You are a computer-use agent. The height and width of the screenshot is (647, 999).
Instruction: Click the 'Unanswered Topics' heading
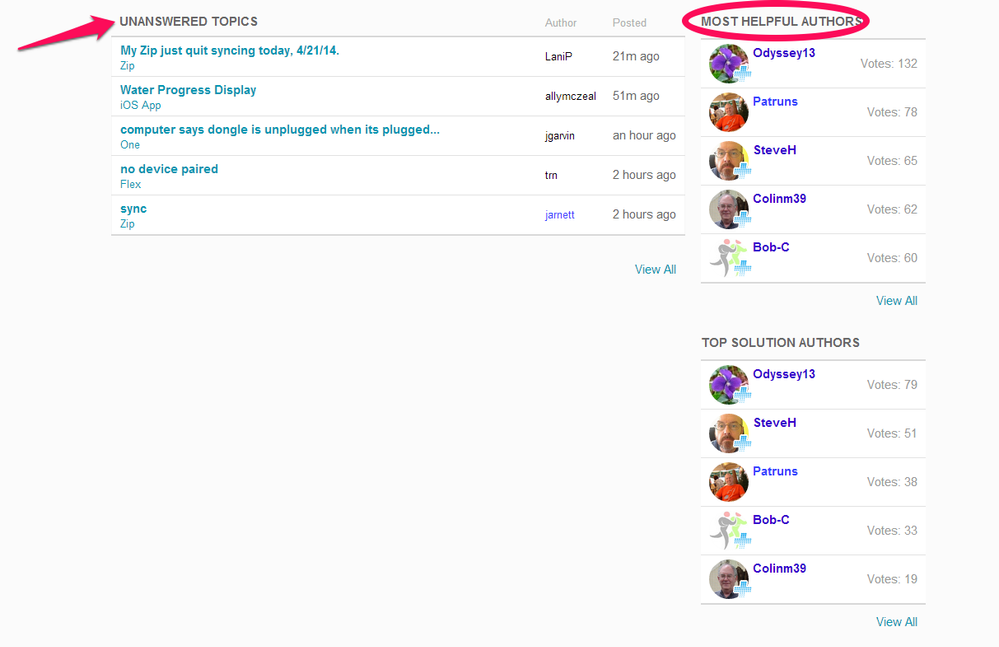[x=189, y=22]
